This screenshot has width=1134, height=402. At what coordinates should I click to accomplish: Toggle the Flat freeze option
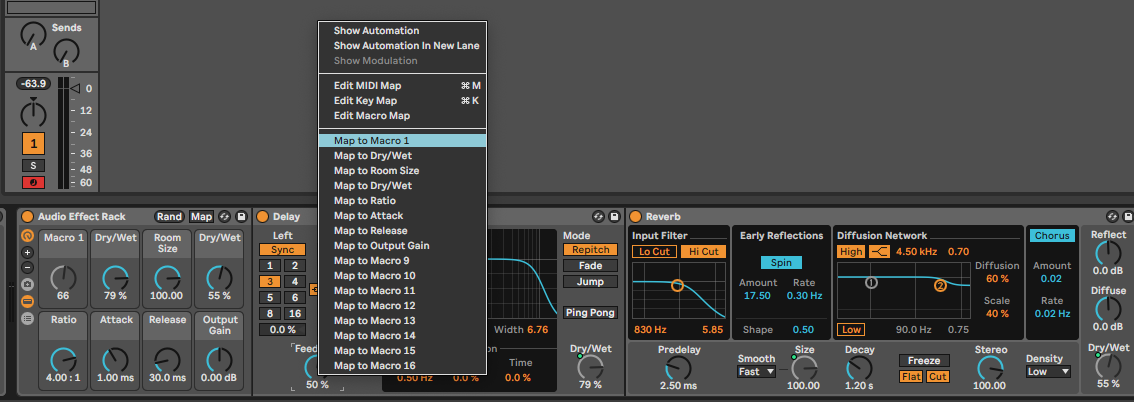[x=911, y=377]
